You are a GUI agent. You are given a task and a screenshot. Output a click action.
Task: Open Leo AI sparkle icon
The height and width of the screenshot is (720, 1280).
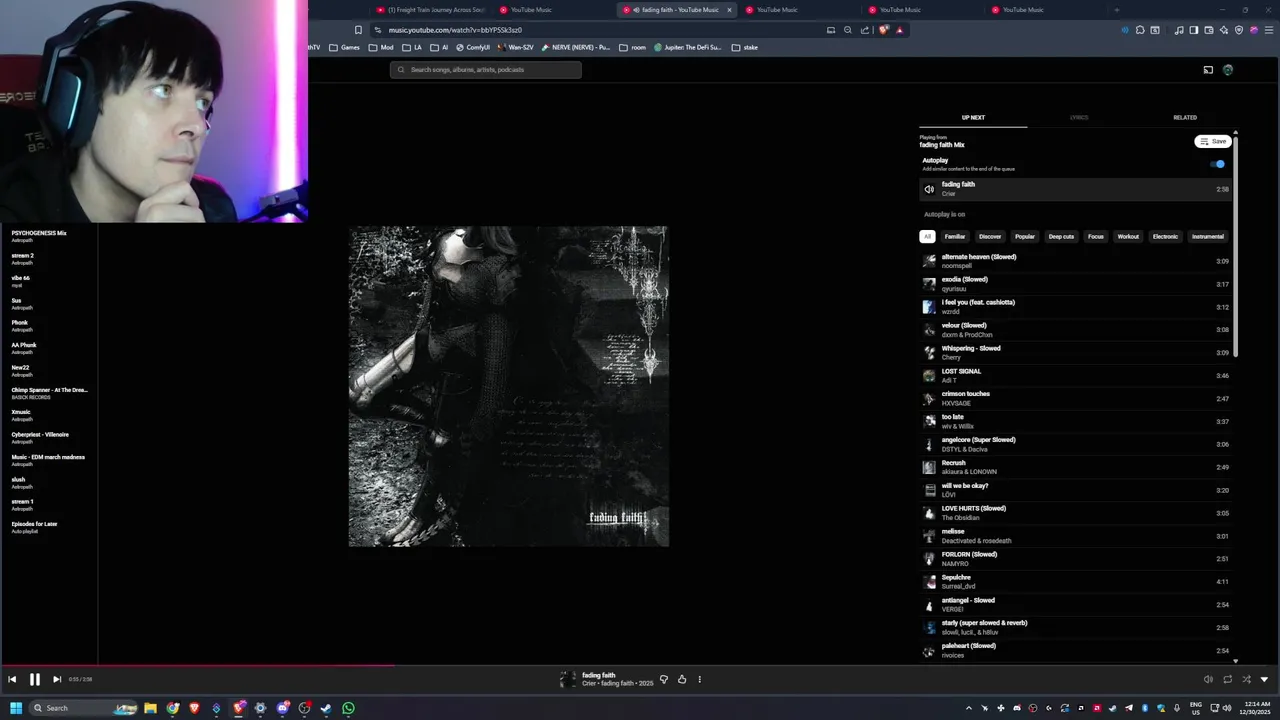1224,30
